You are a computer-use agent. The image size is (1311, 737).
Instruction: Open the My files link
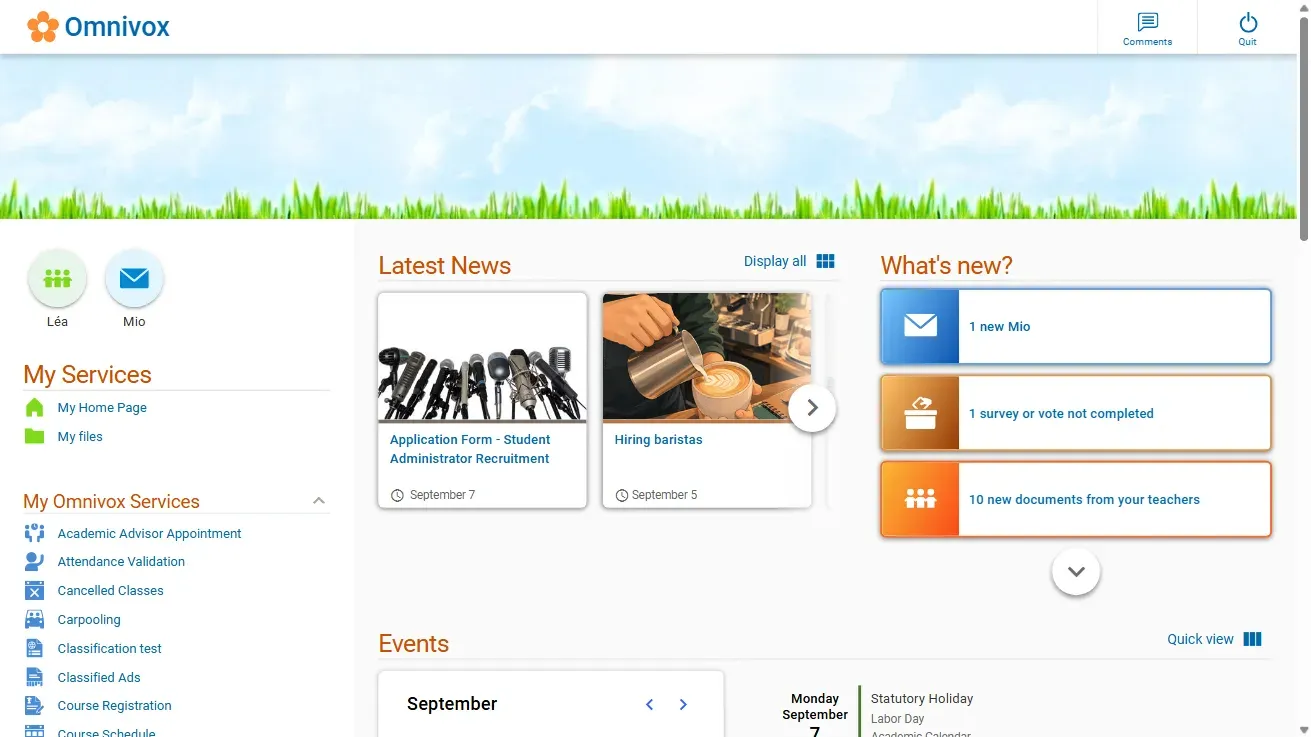pyautogui.click(x=80, y=436)
